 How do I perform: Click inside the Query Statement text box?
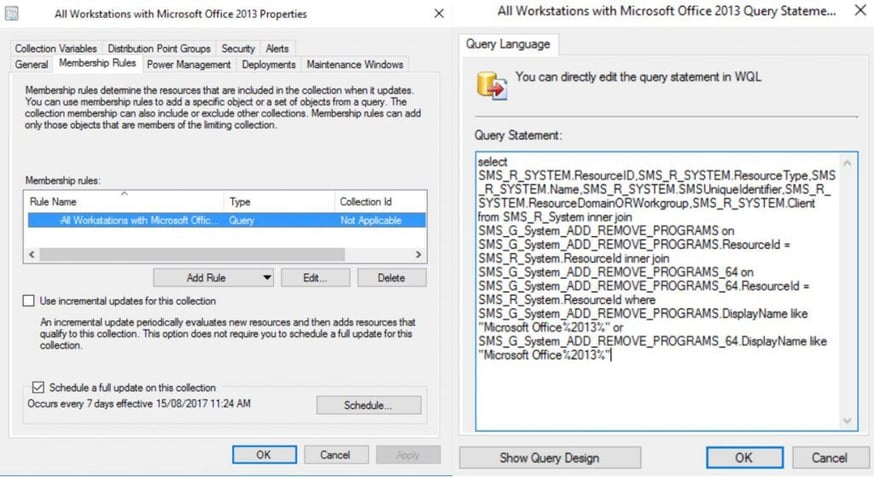tap(658, 291)
